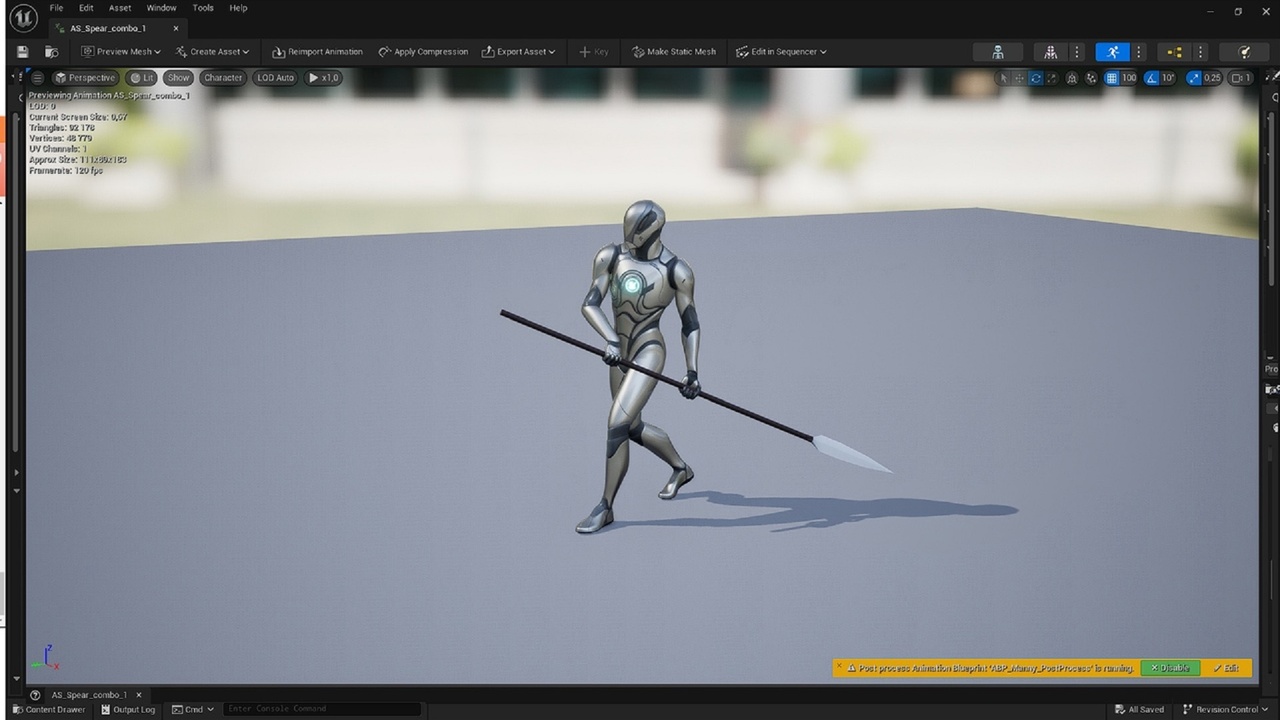Screen dimensions: 1280x720
Task: Open Animation Blueprint mode options (three dots)
Action: click(1200, 52)
